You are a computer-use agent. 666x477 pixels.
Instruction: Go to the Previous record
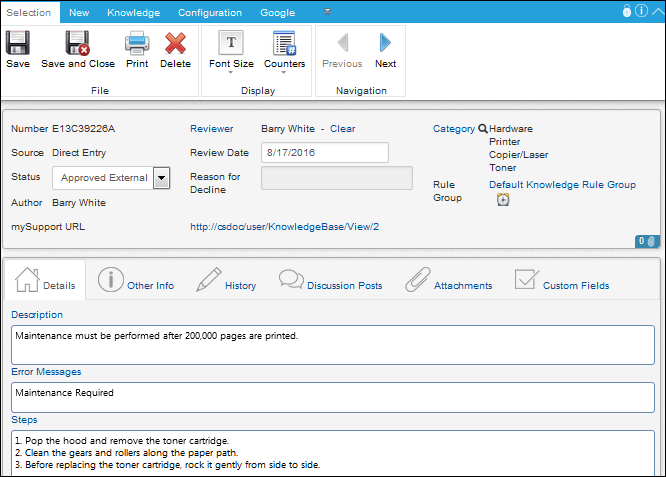coord(342,51)
